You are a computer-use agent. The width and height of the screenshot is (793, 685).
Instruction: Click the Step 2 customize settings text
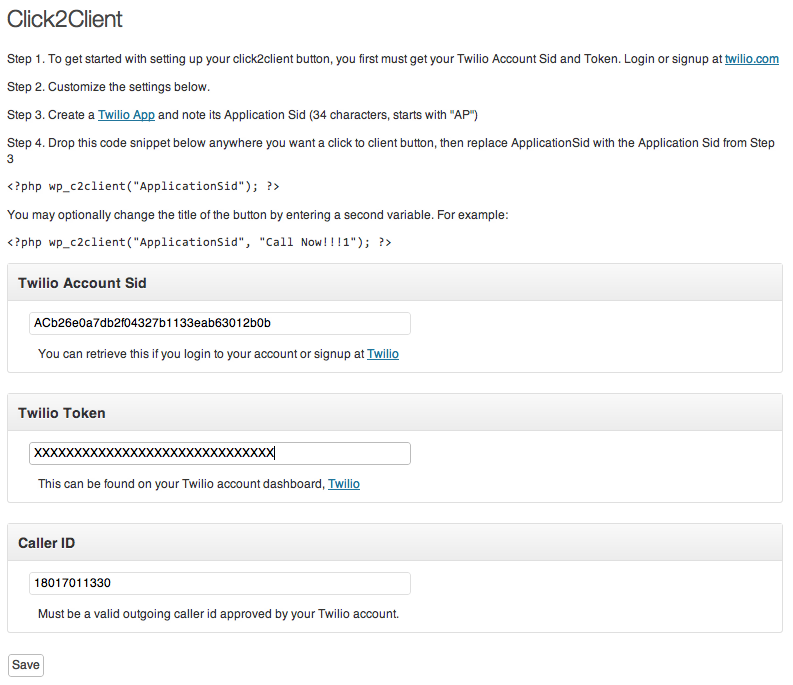click(x=108, y=87)
